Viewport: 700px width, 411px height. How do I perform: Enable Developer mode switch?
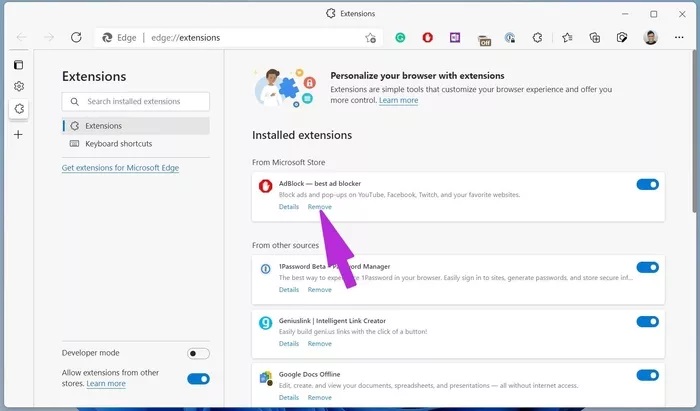[x=198, y=353]
